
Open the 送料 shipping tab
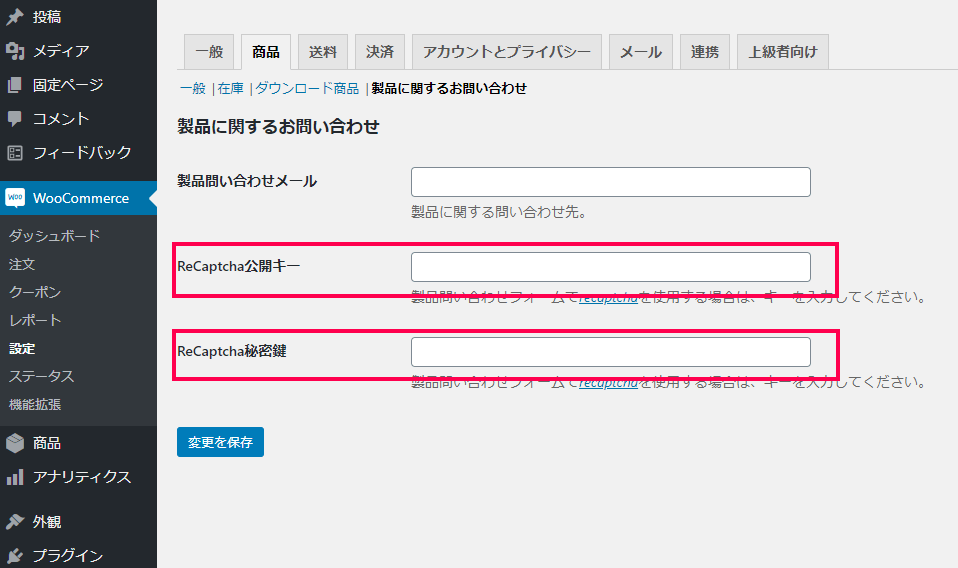[323, 52]
